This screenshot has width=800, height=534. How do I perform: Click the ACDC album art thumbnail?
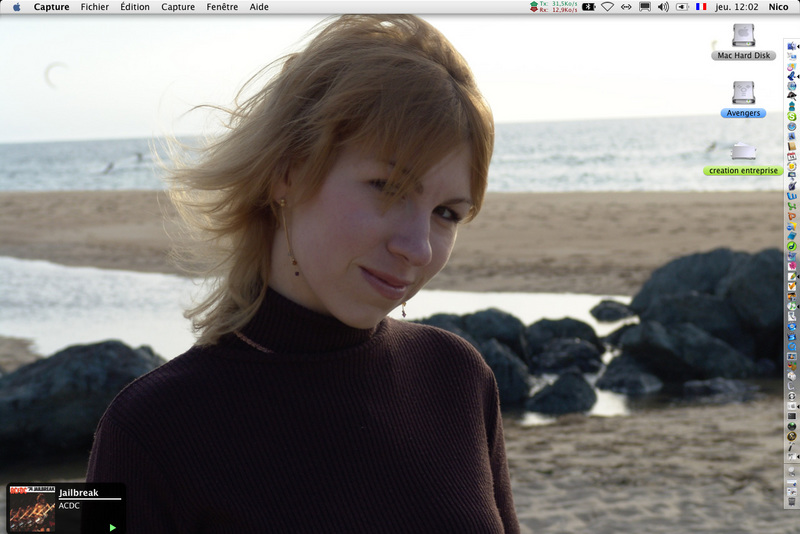pos(33,508)
